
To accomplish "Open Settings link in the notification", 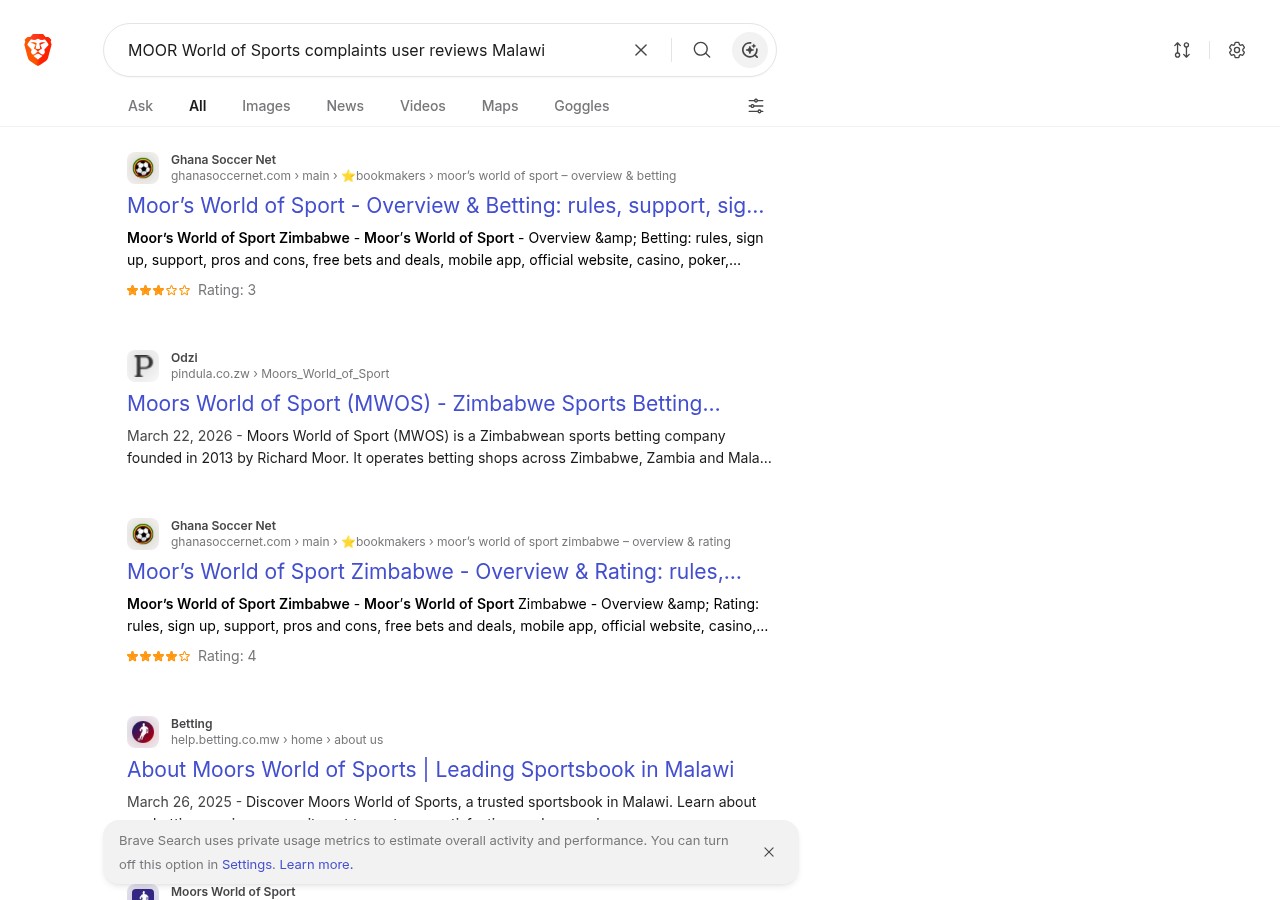I will 247,864.
